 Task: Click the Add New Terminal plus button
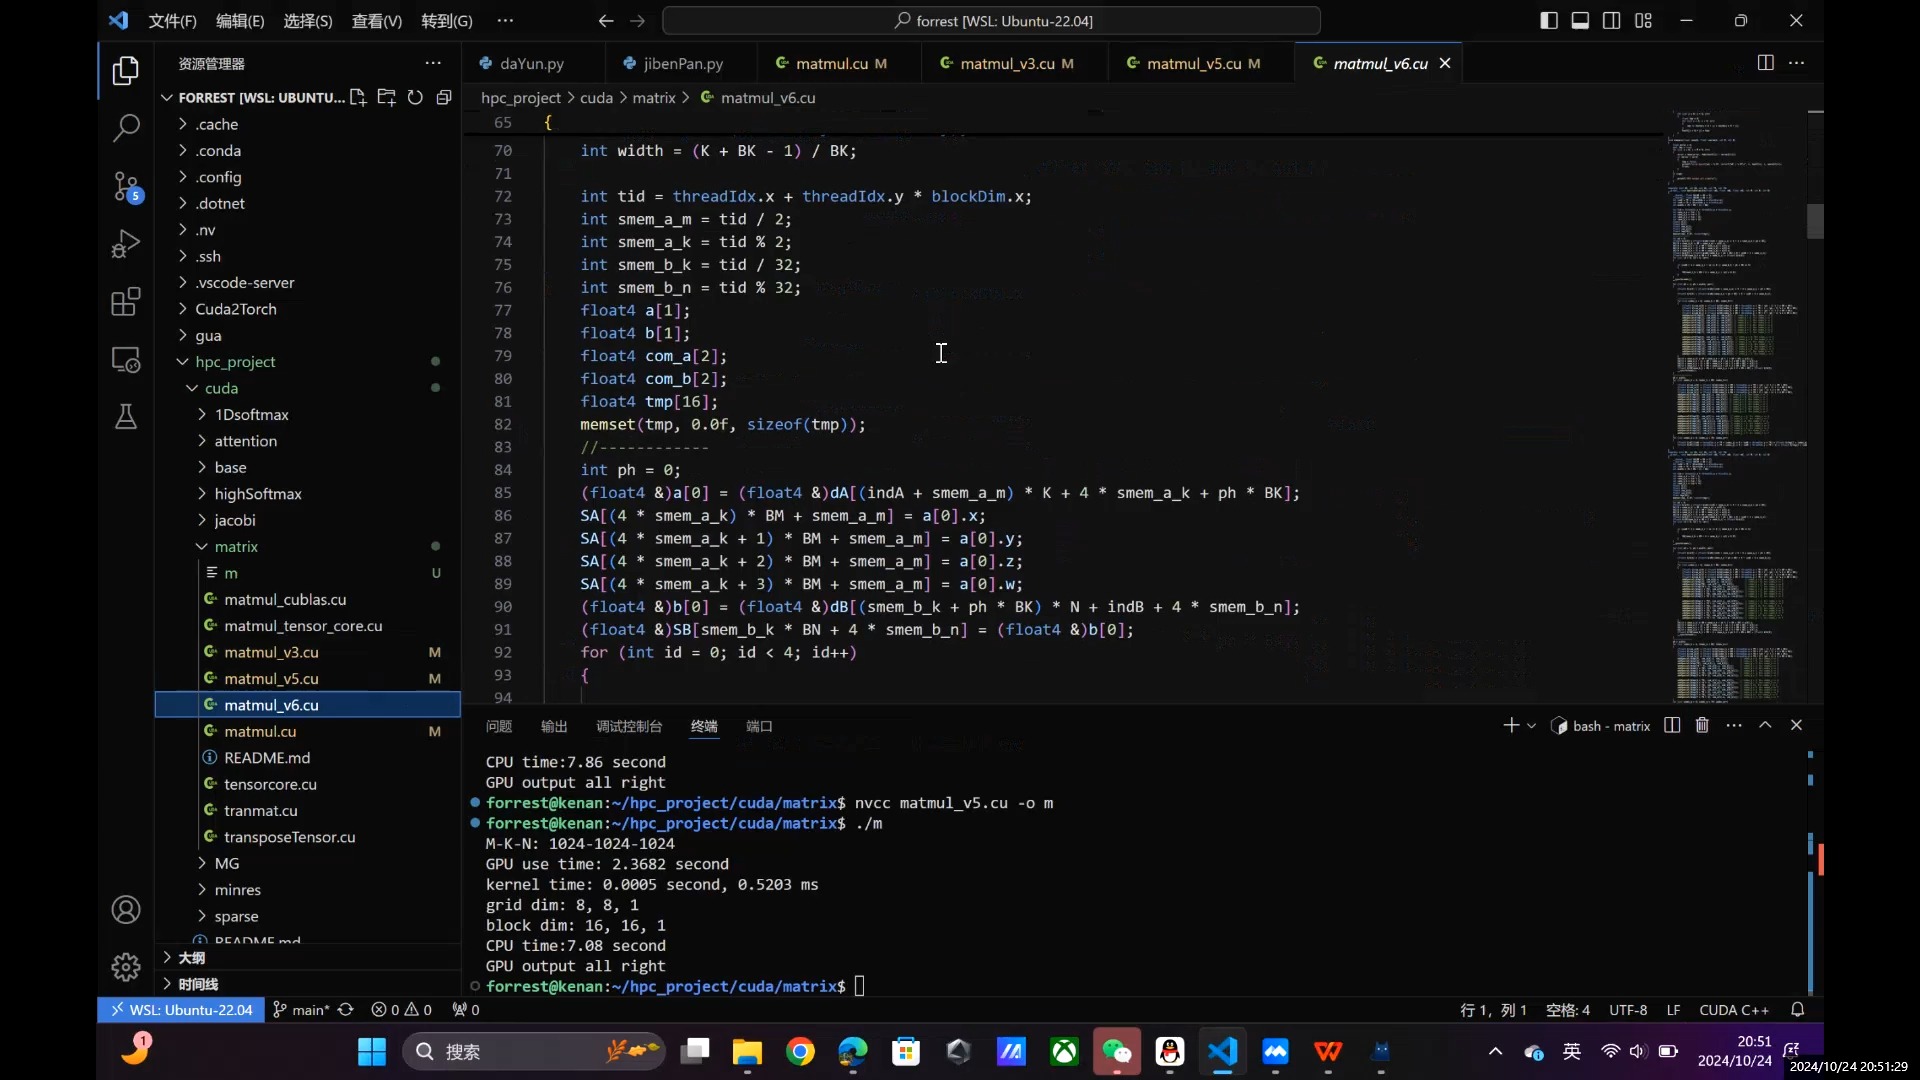pos(1509,725)
